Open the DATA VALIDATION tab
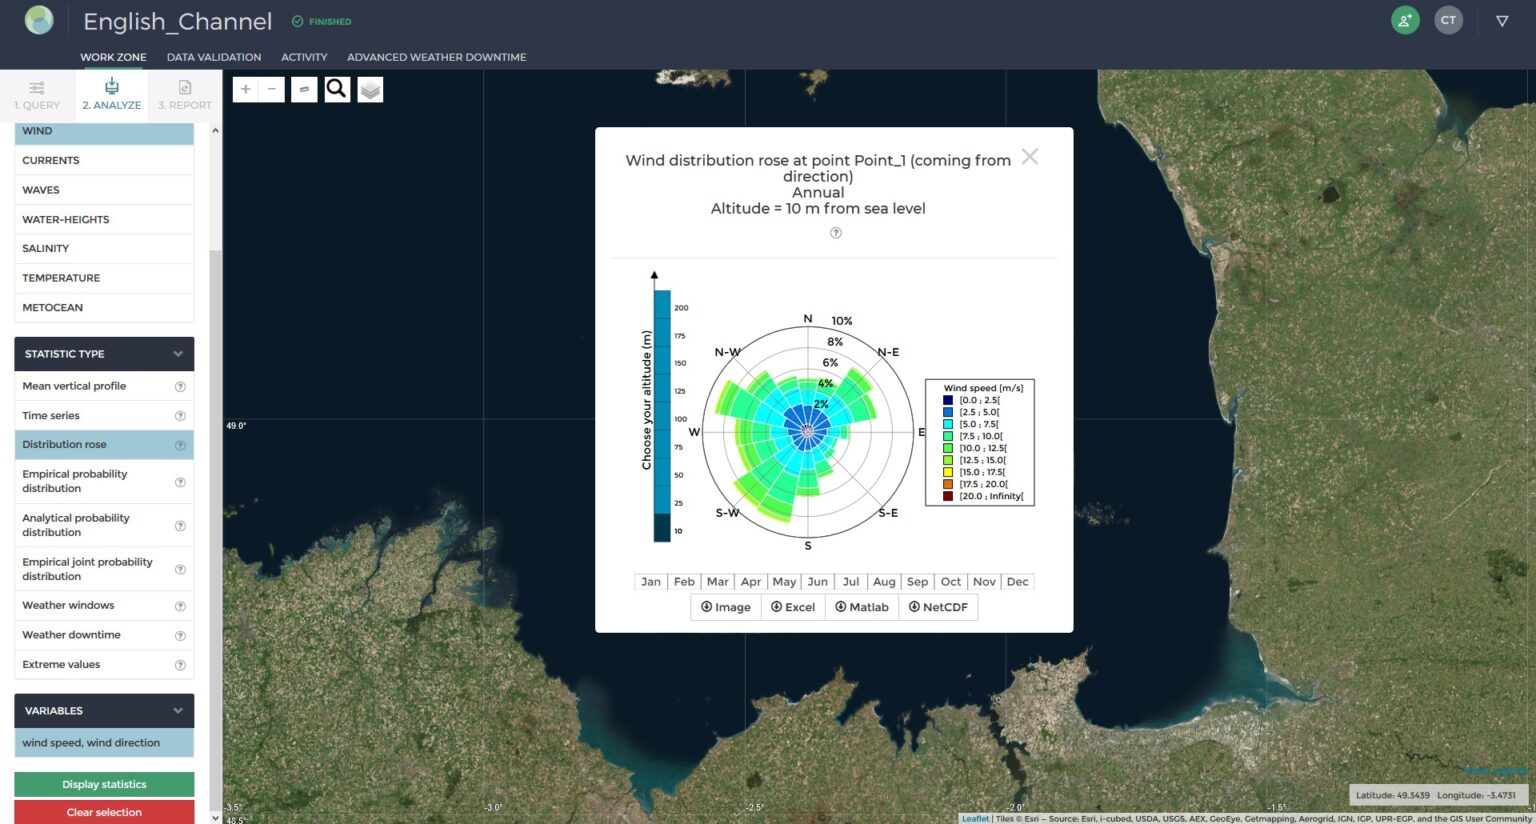 213,57
